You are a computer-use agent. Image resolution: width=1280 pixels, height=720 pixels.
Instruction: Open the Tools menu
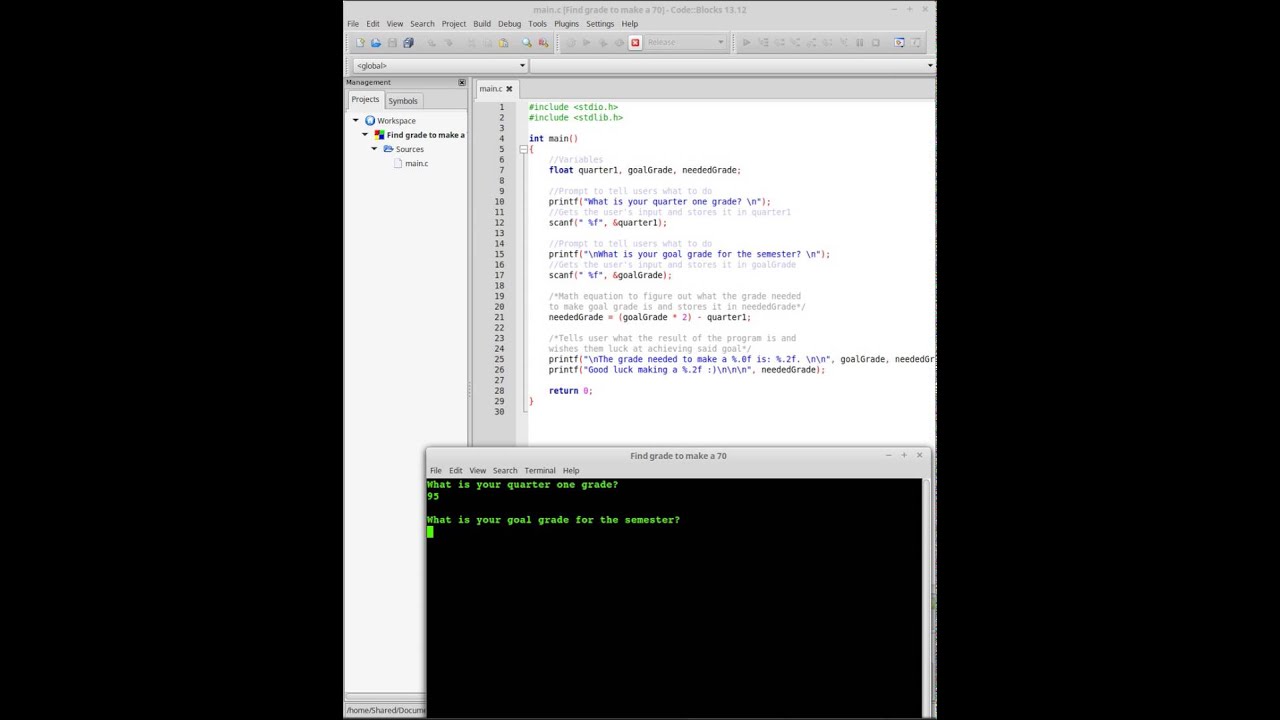coord(538,24)
